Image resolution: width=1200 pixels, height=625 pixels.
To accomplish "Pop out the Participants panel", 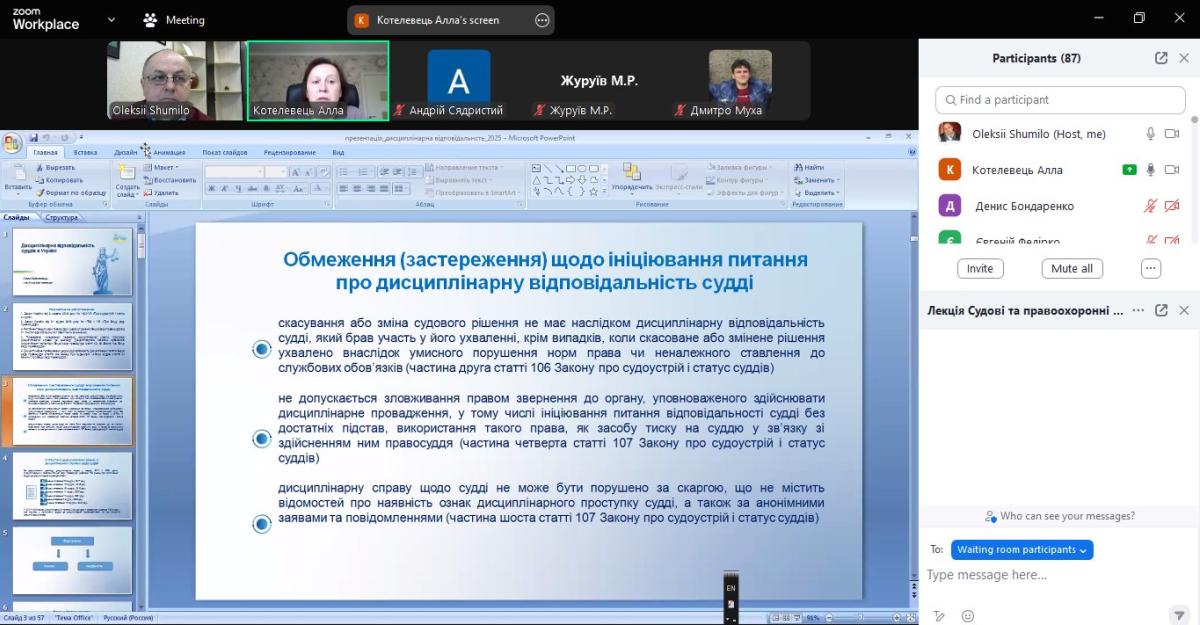I will point(1161,58).
